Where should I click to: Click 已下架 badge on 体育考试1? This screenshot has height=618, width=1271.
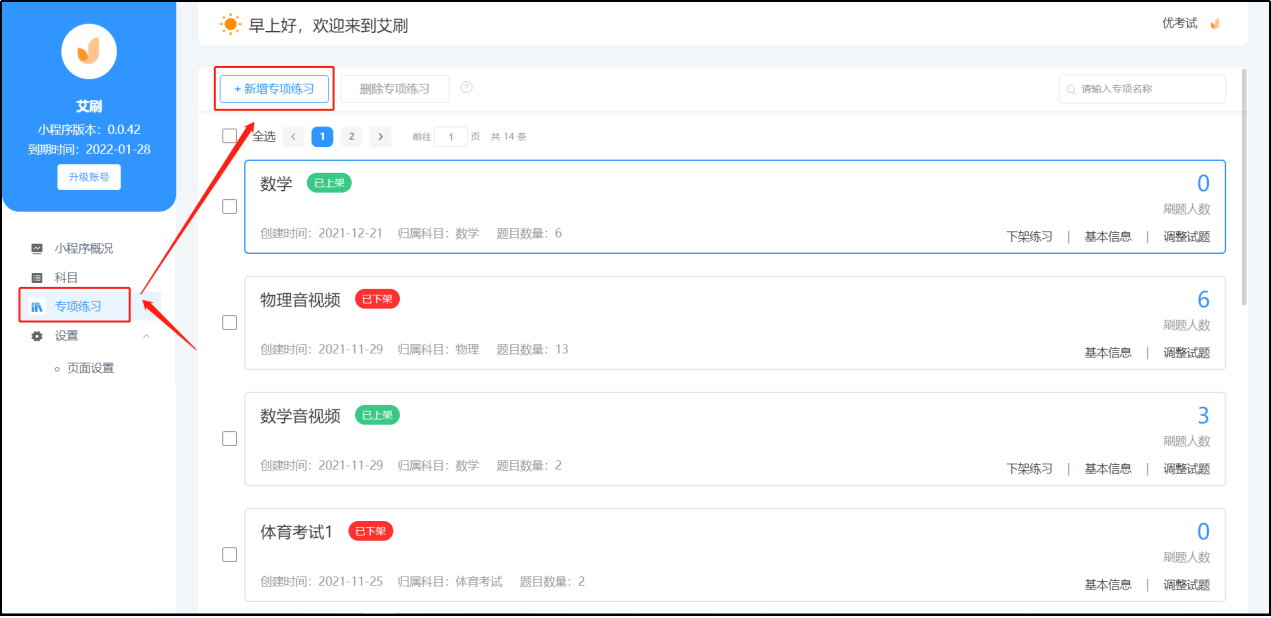click(x=370, y=531)
